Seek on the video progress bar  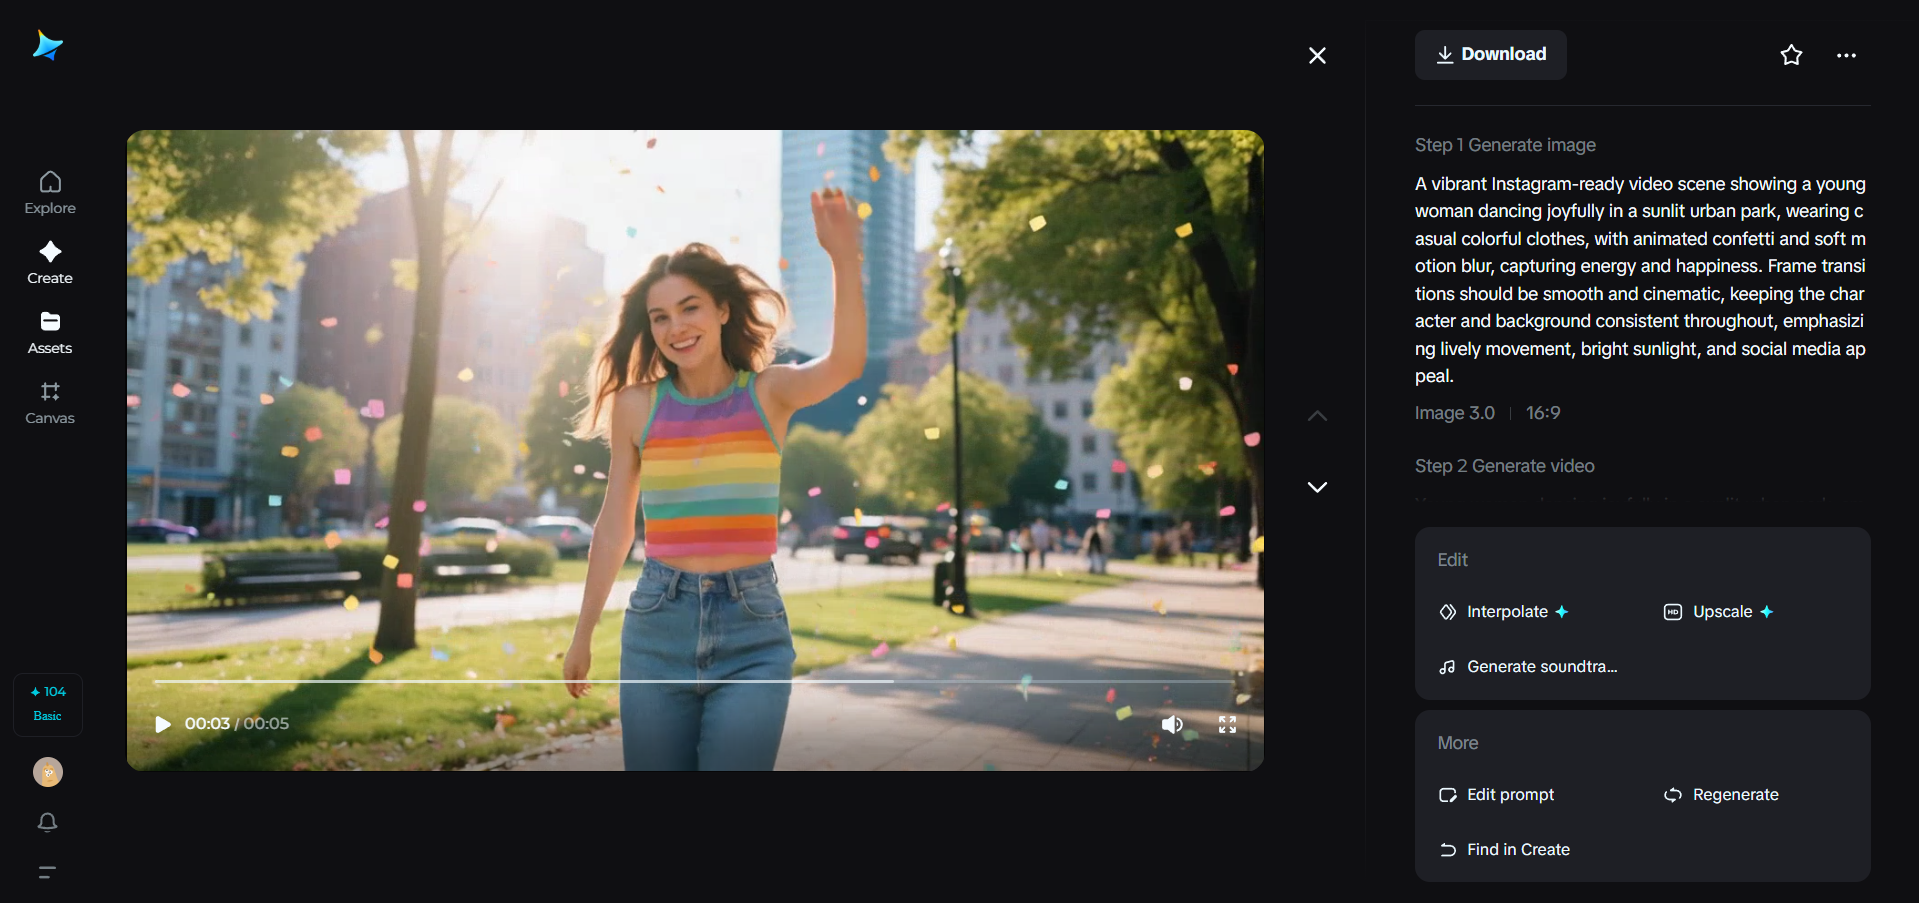pos(694,681)
